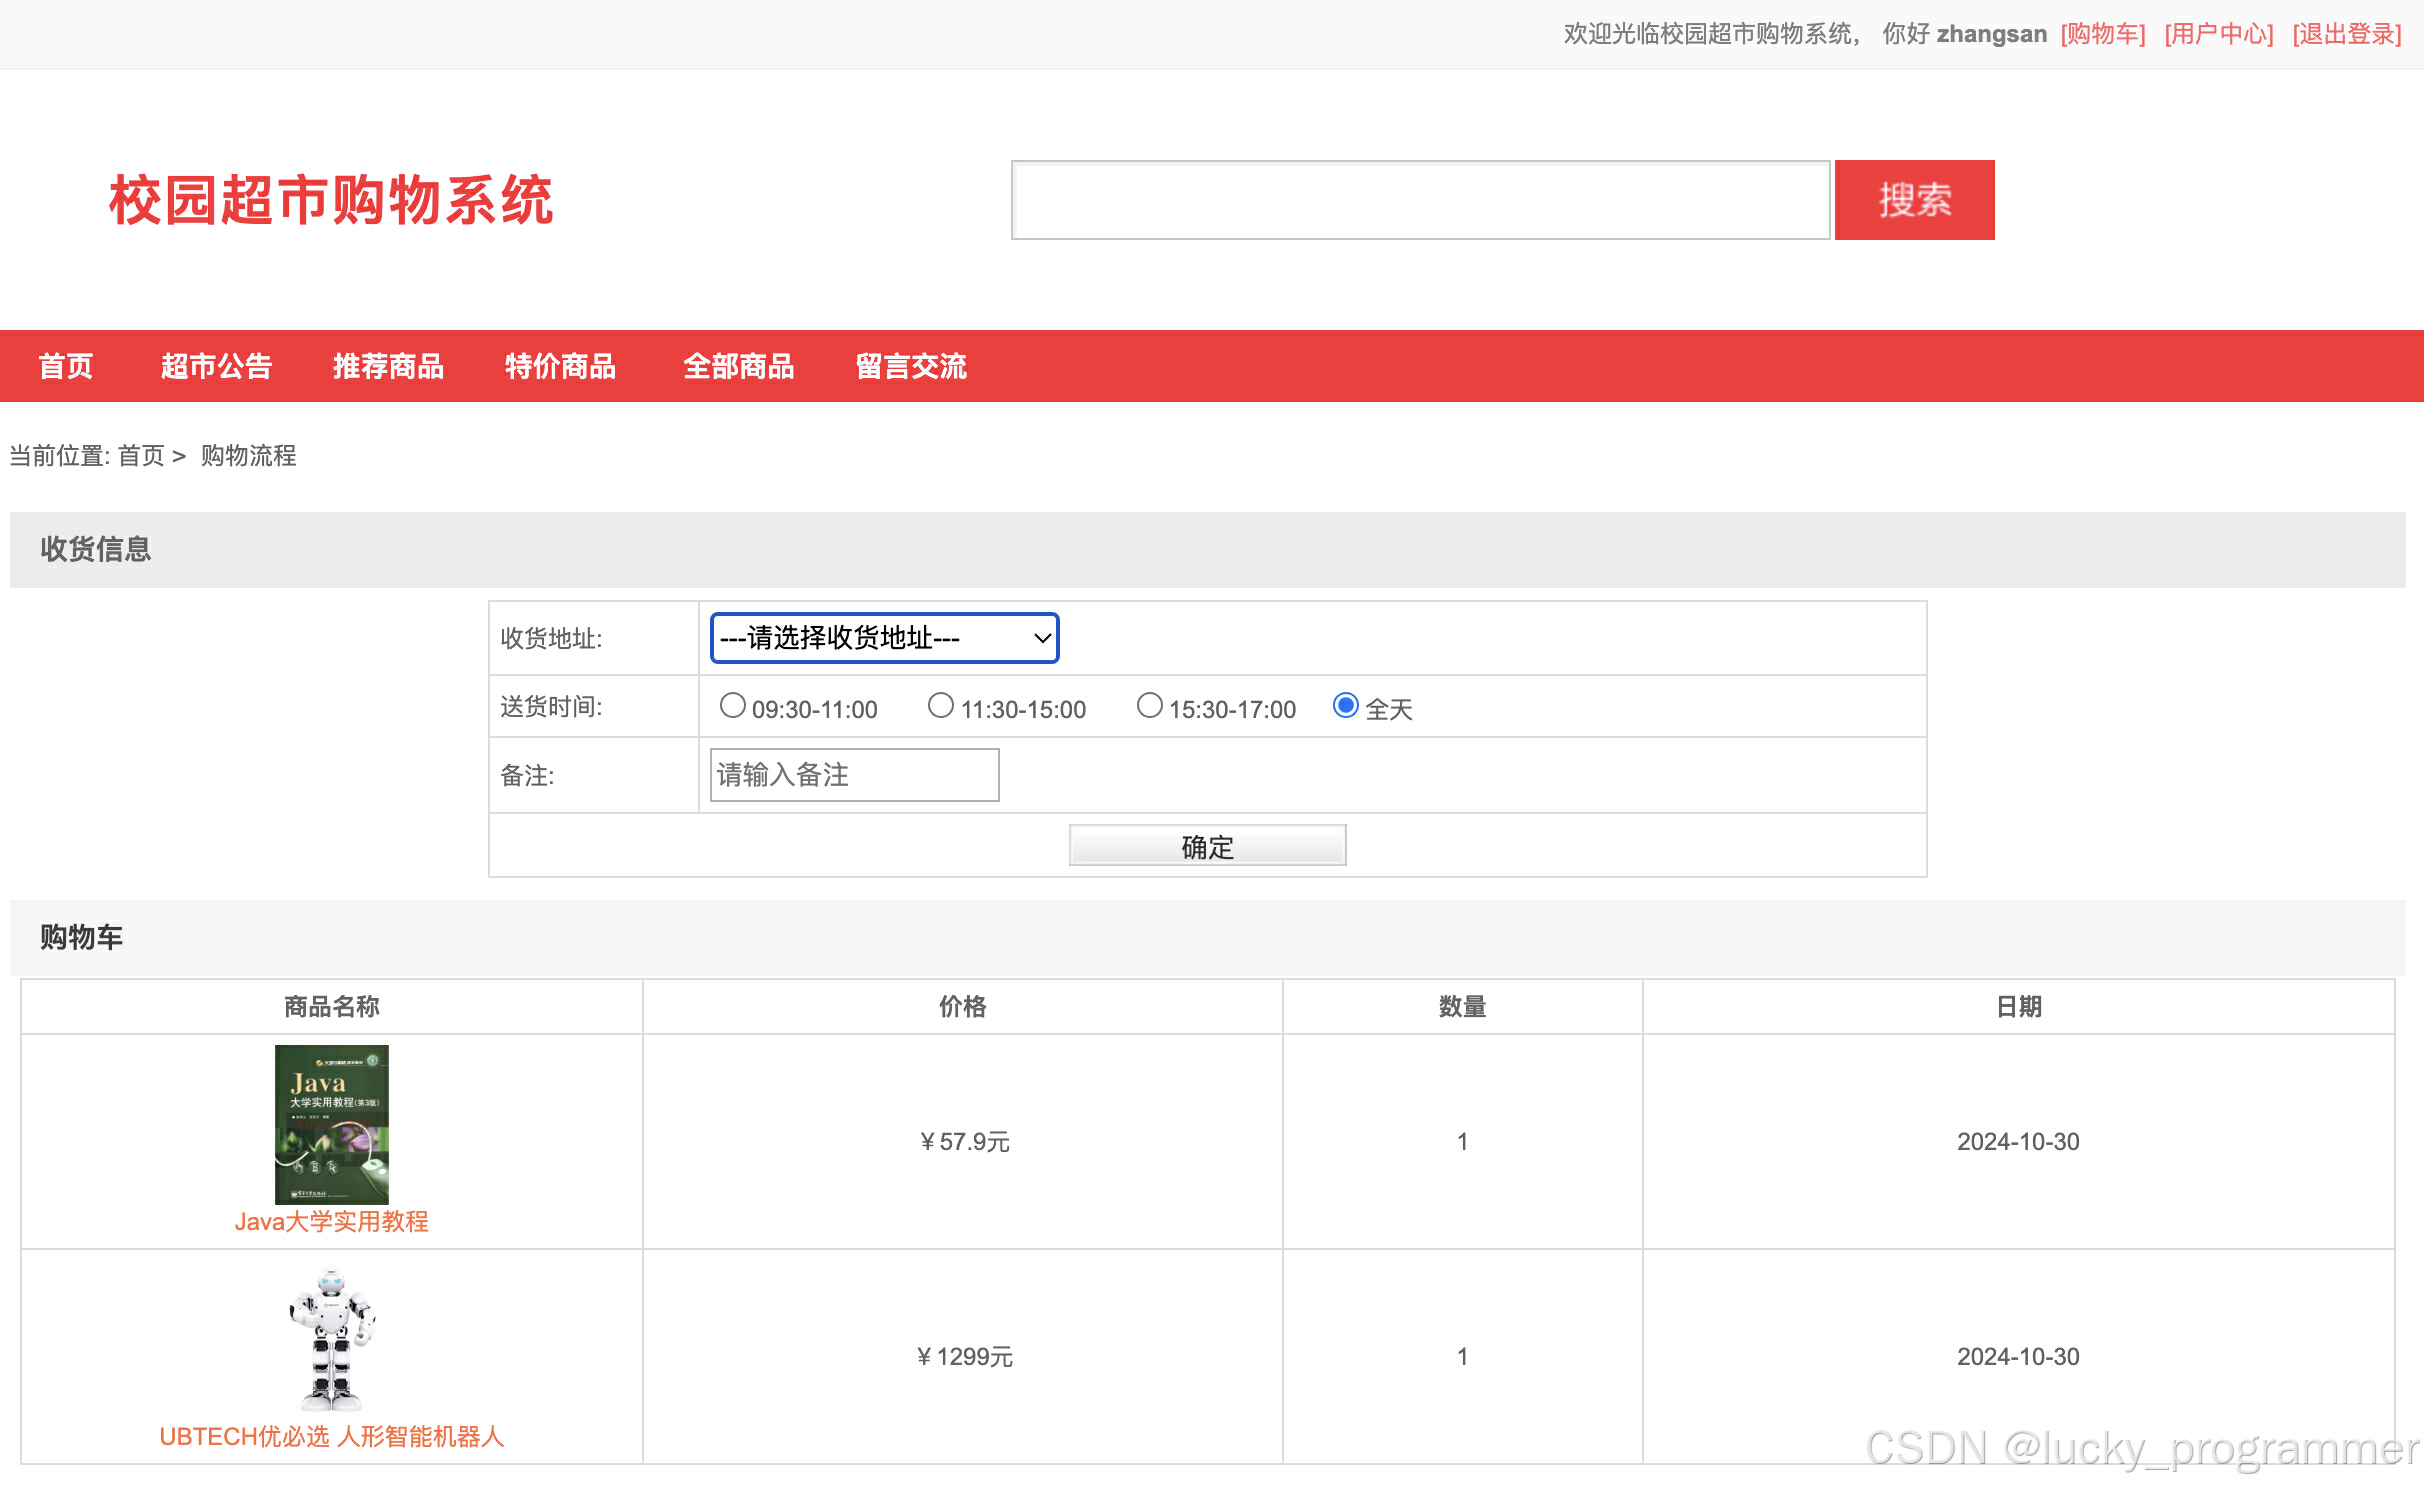Open the 超市公告 nav tab
This screenshot has height=1488, width=2424.
pyautogui.click(x=216, y=367)
